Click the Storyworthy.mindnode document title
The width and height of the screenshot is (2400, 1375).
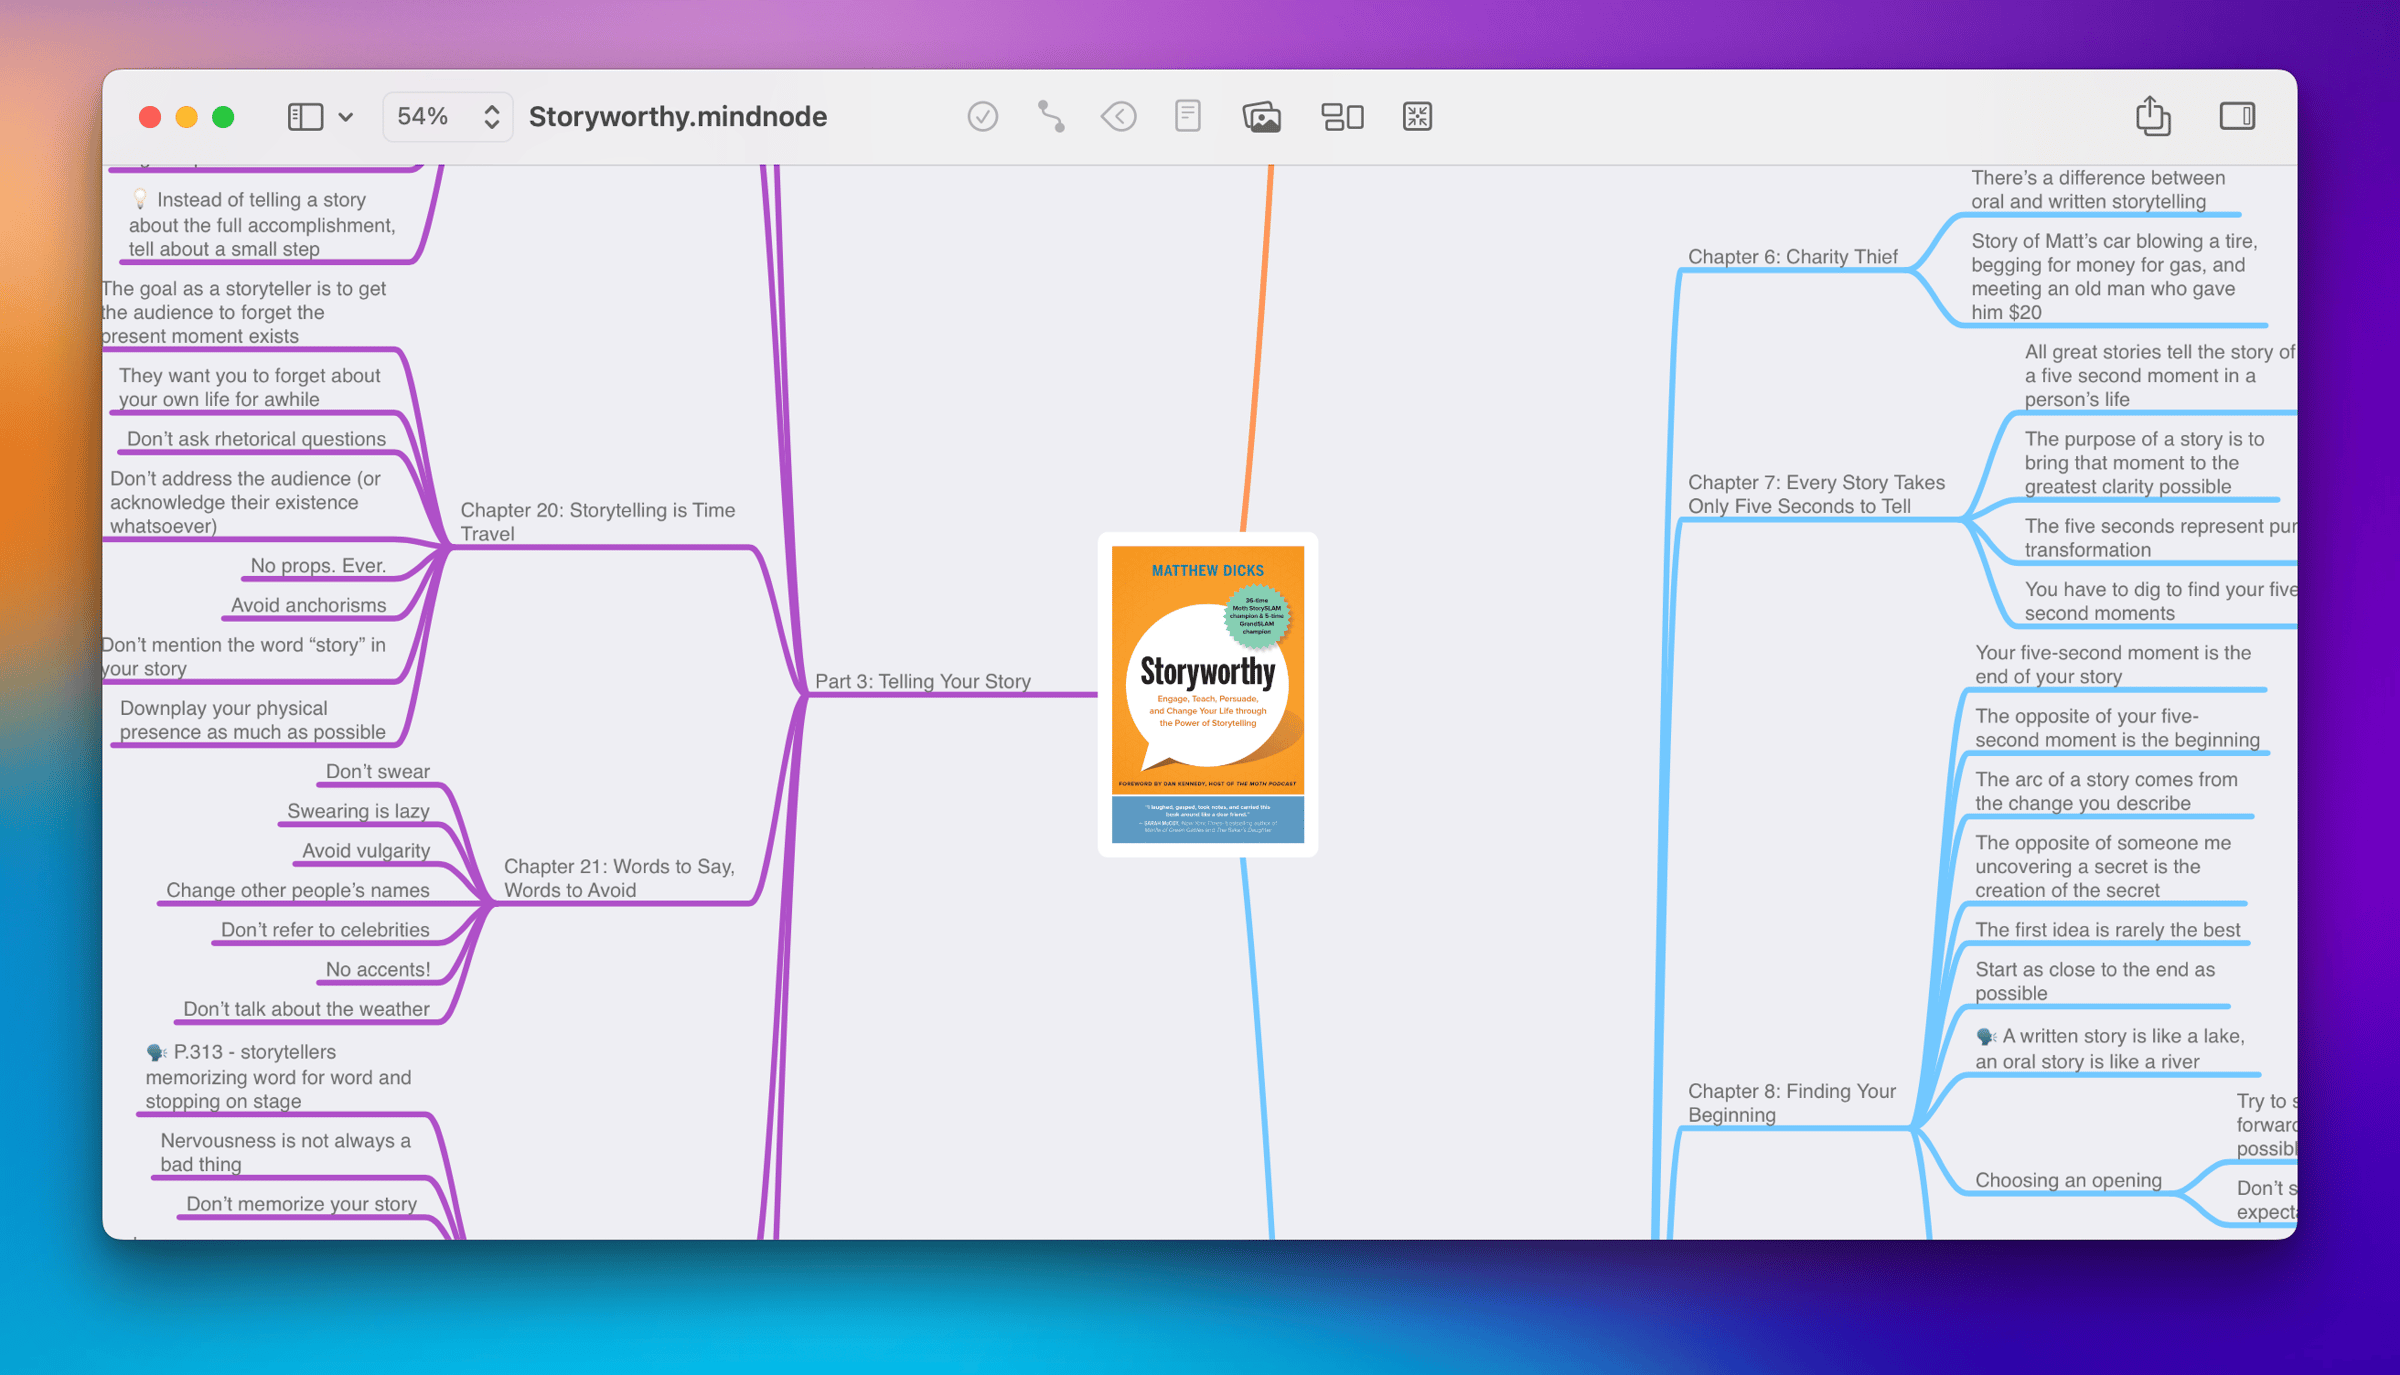click(678, 117)
